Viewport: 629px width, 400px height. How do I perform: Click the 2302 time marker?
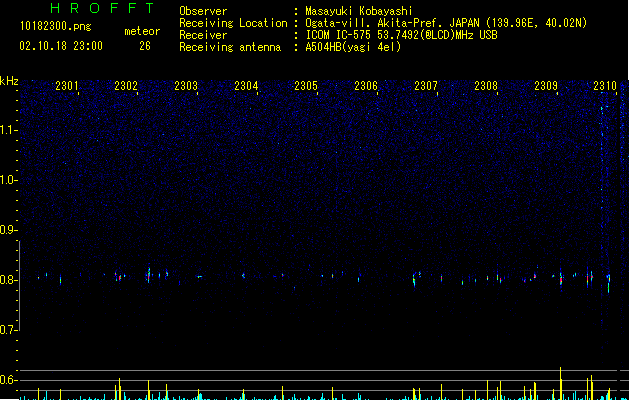[126, 86]
